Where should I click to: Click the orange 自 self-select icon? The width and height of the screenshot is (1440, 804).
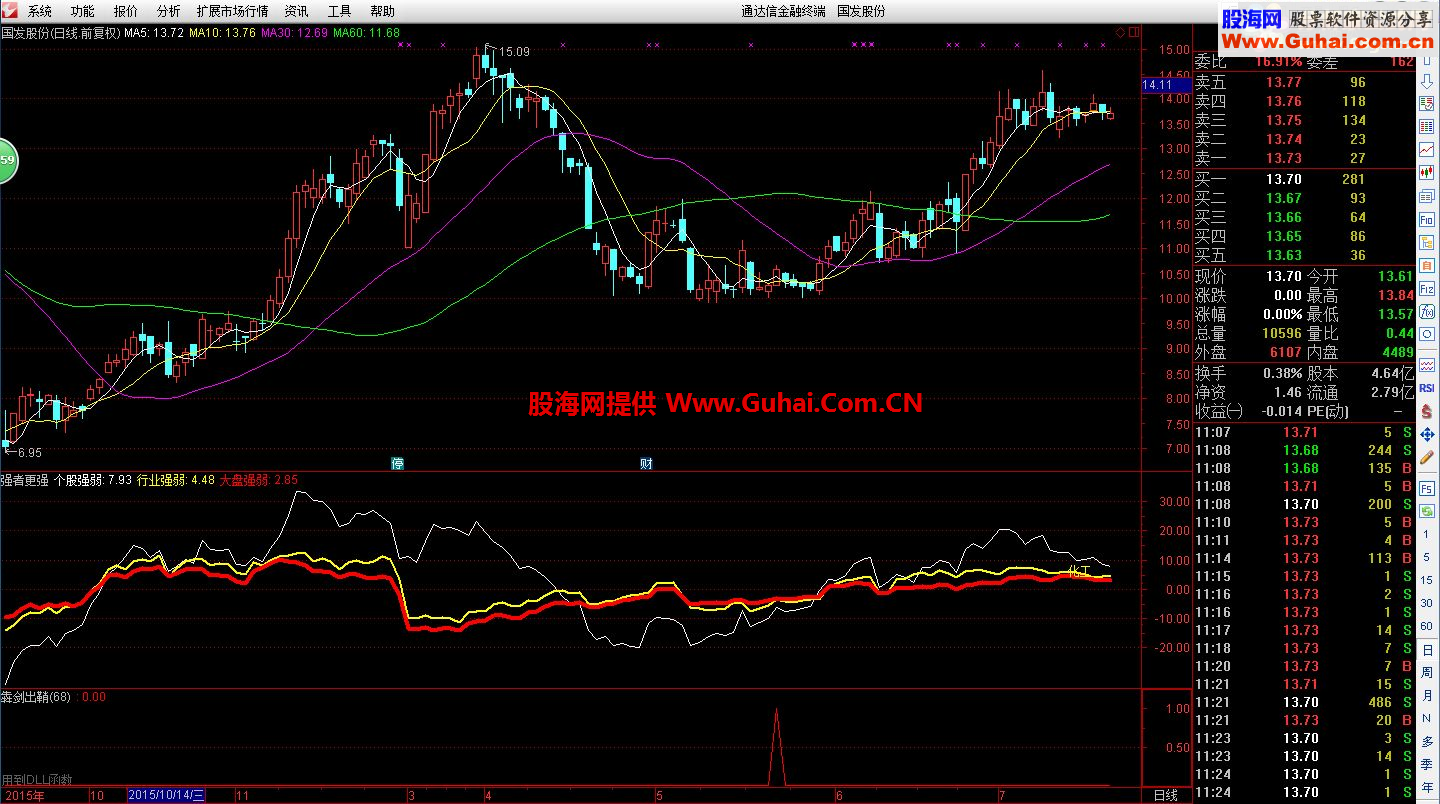1427,265
